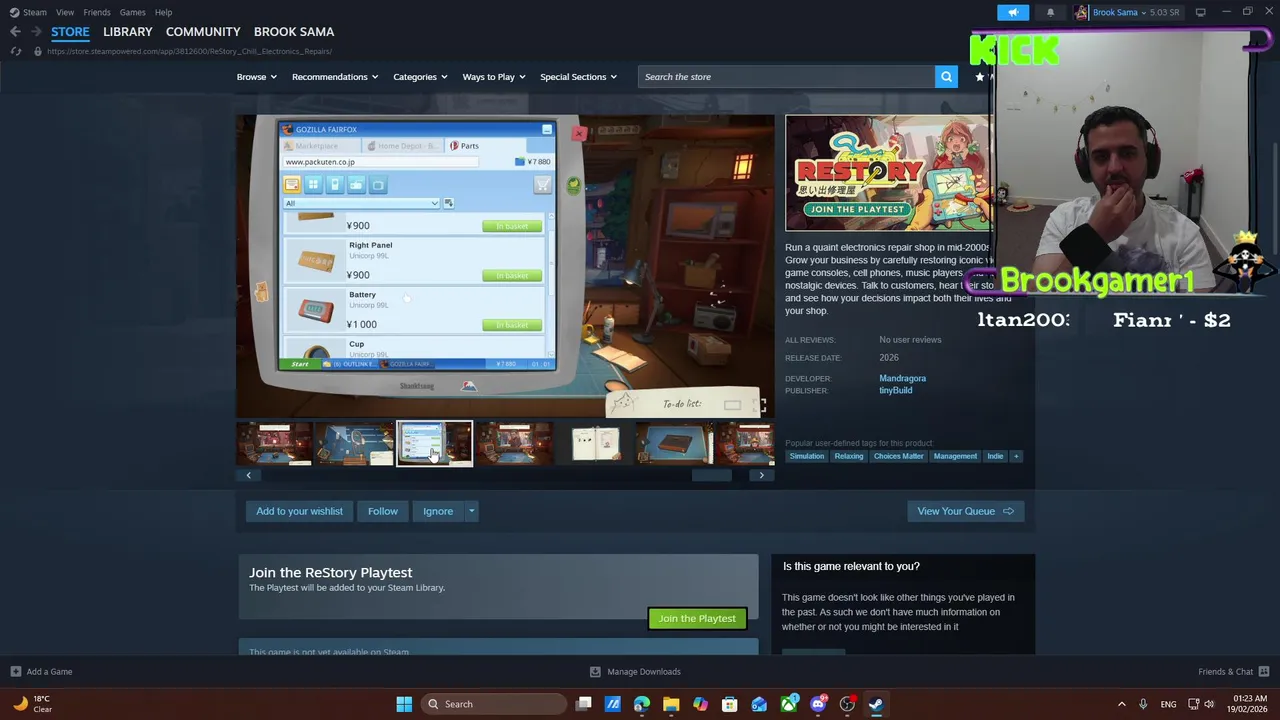The height and width of the screenshot is (720, 1280).
Task: Open Task View on taskbar
Action: (584, 704)
